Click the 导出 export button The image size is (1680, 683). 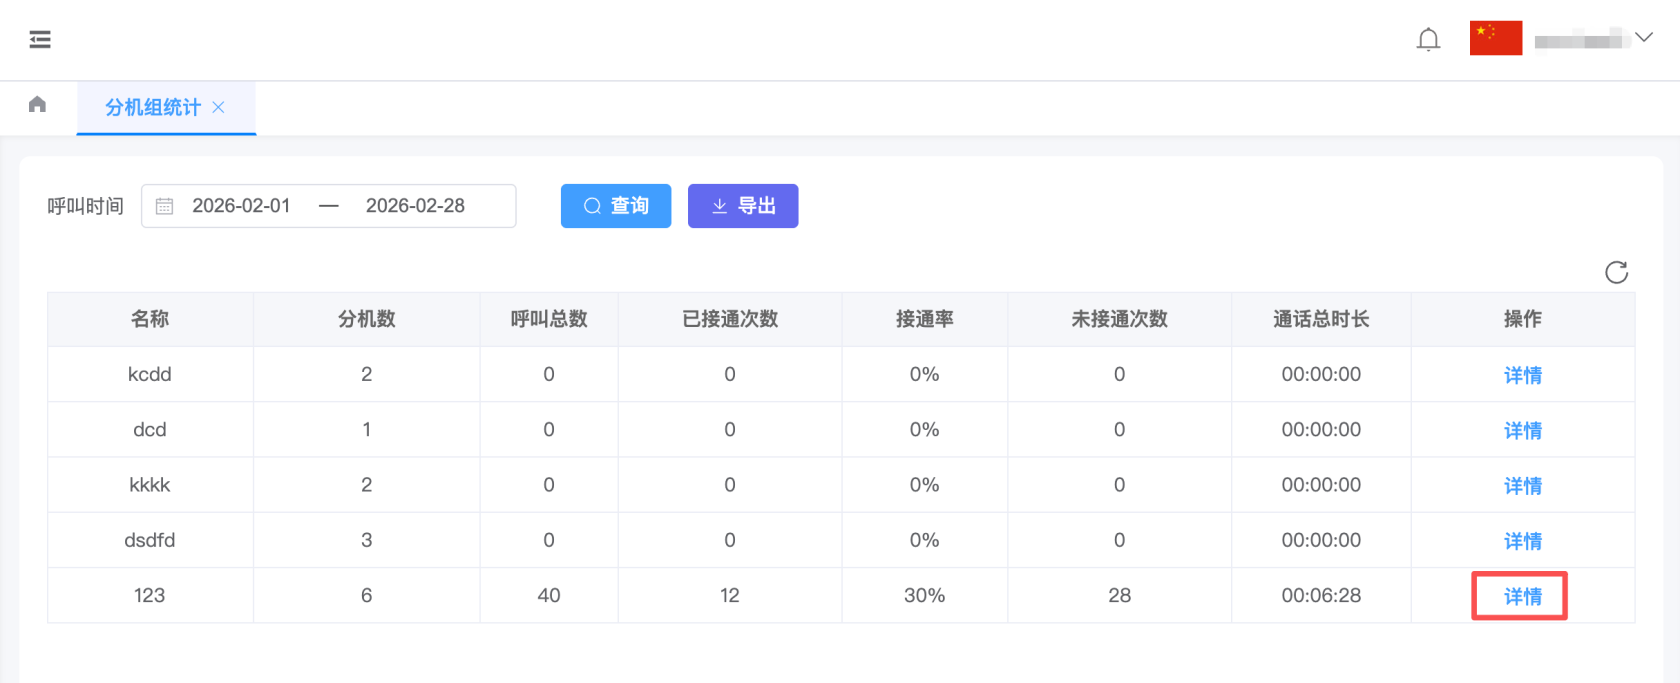click(x=742, y=206)
